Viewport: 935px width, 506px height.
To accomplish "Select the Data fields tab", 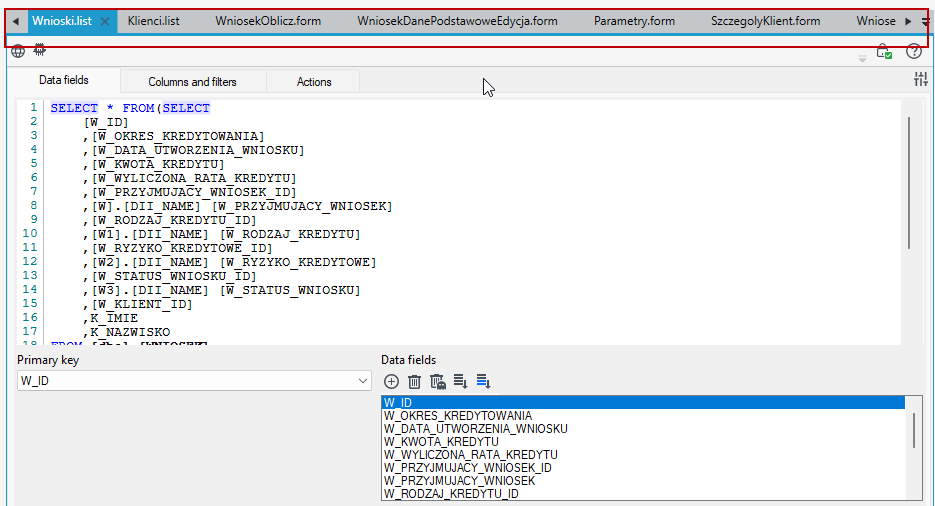I will (x=64, y=80).
